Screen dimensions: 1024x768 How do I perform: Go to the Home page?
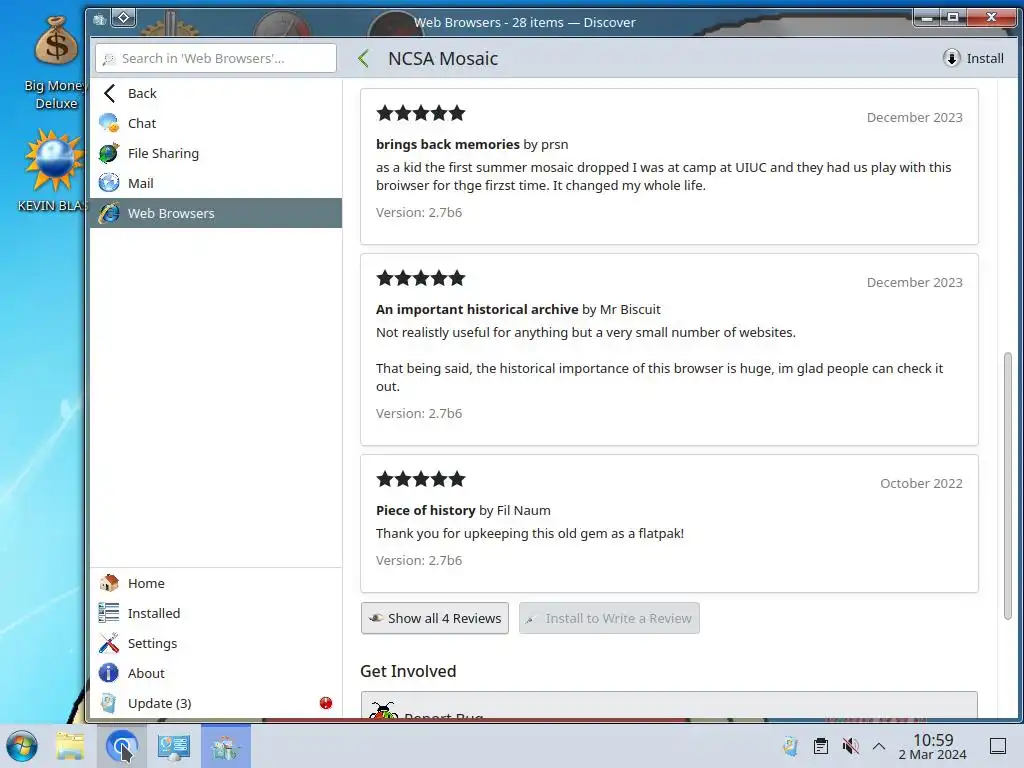[216, 583]
